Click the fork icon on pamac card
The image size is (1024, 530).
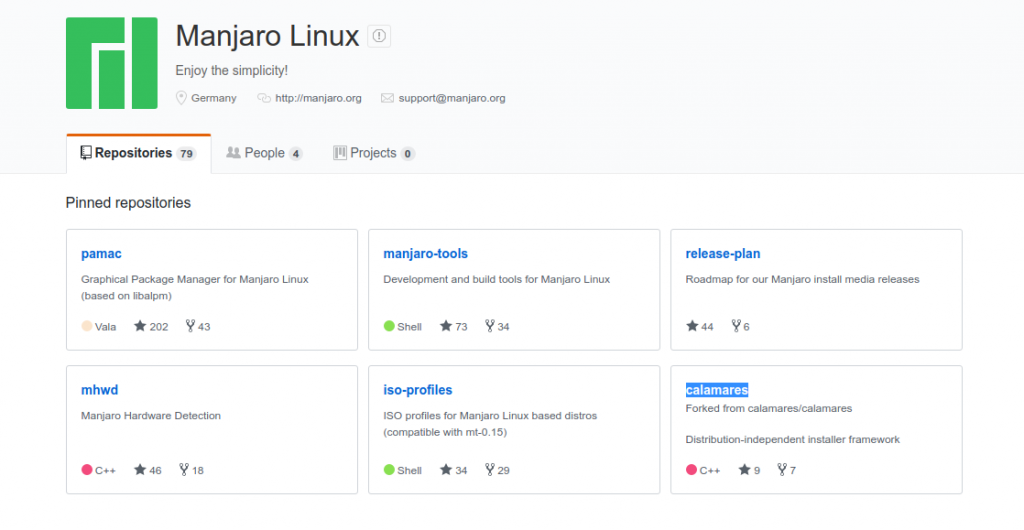click(x=190, y=326)
